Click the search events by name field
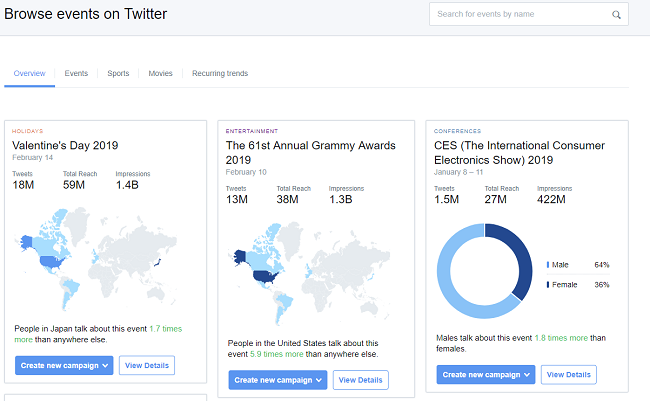The height and width of the screenshot is (401, 650). pos(522,15)
